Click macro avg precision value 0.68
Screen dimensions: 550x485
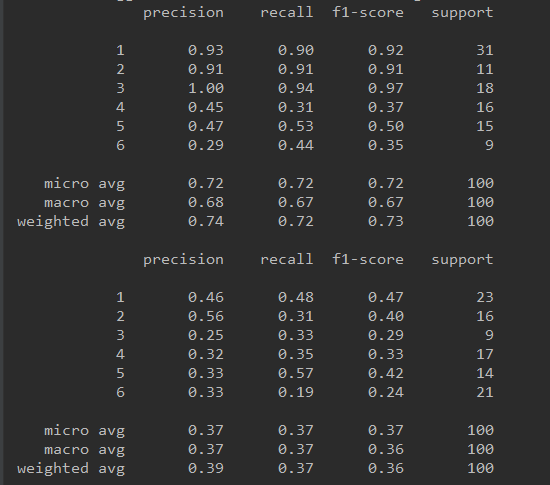click(206, 202)
